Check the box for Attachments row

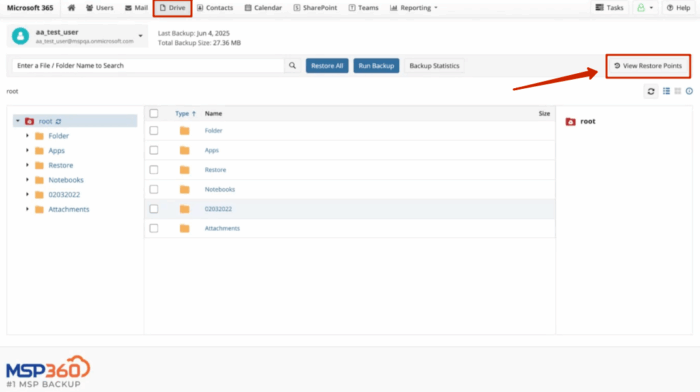(x=154, y=229)
